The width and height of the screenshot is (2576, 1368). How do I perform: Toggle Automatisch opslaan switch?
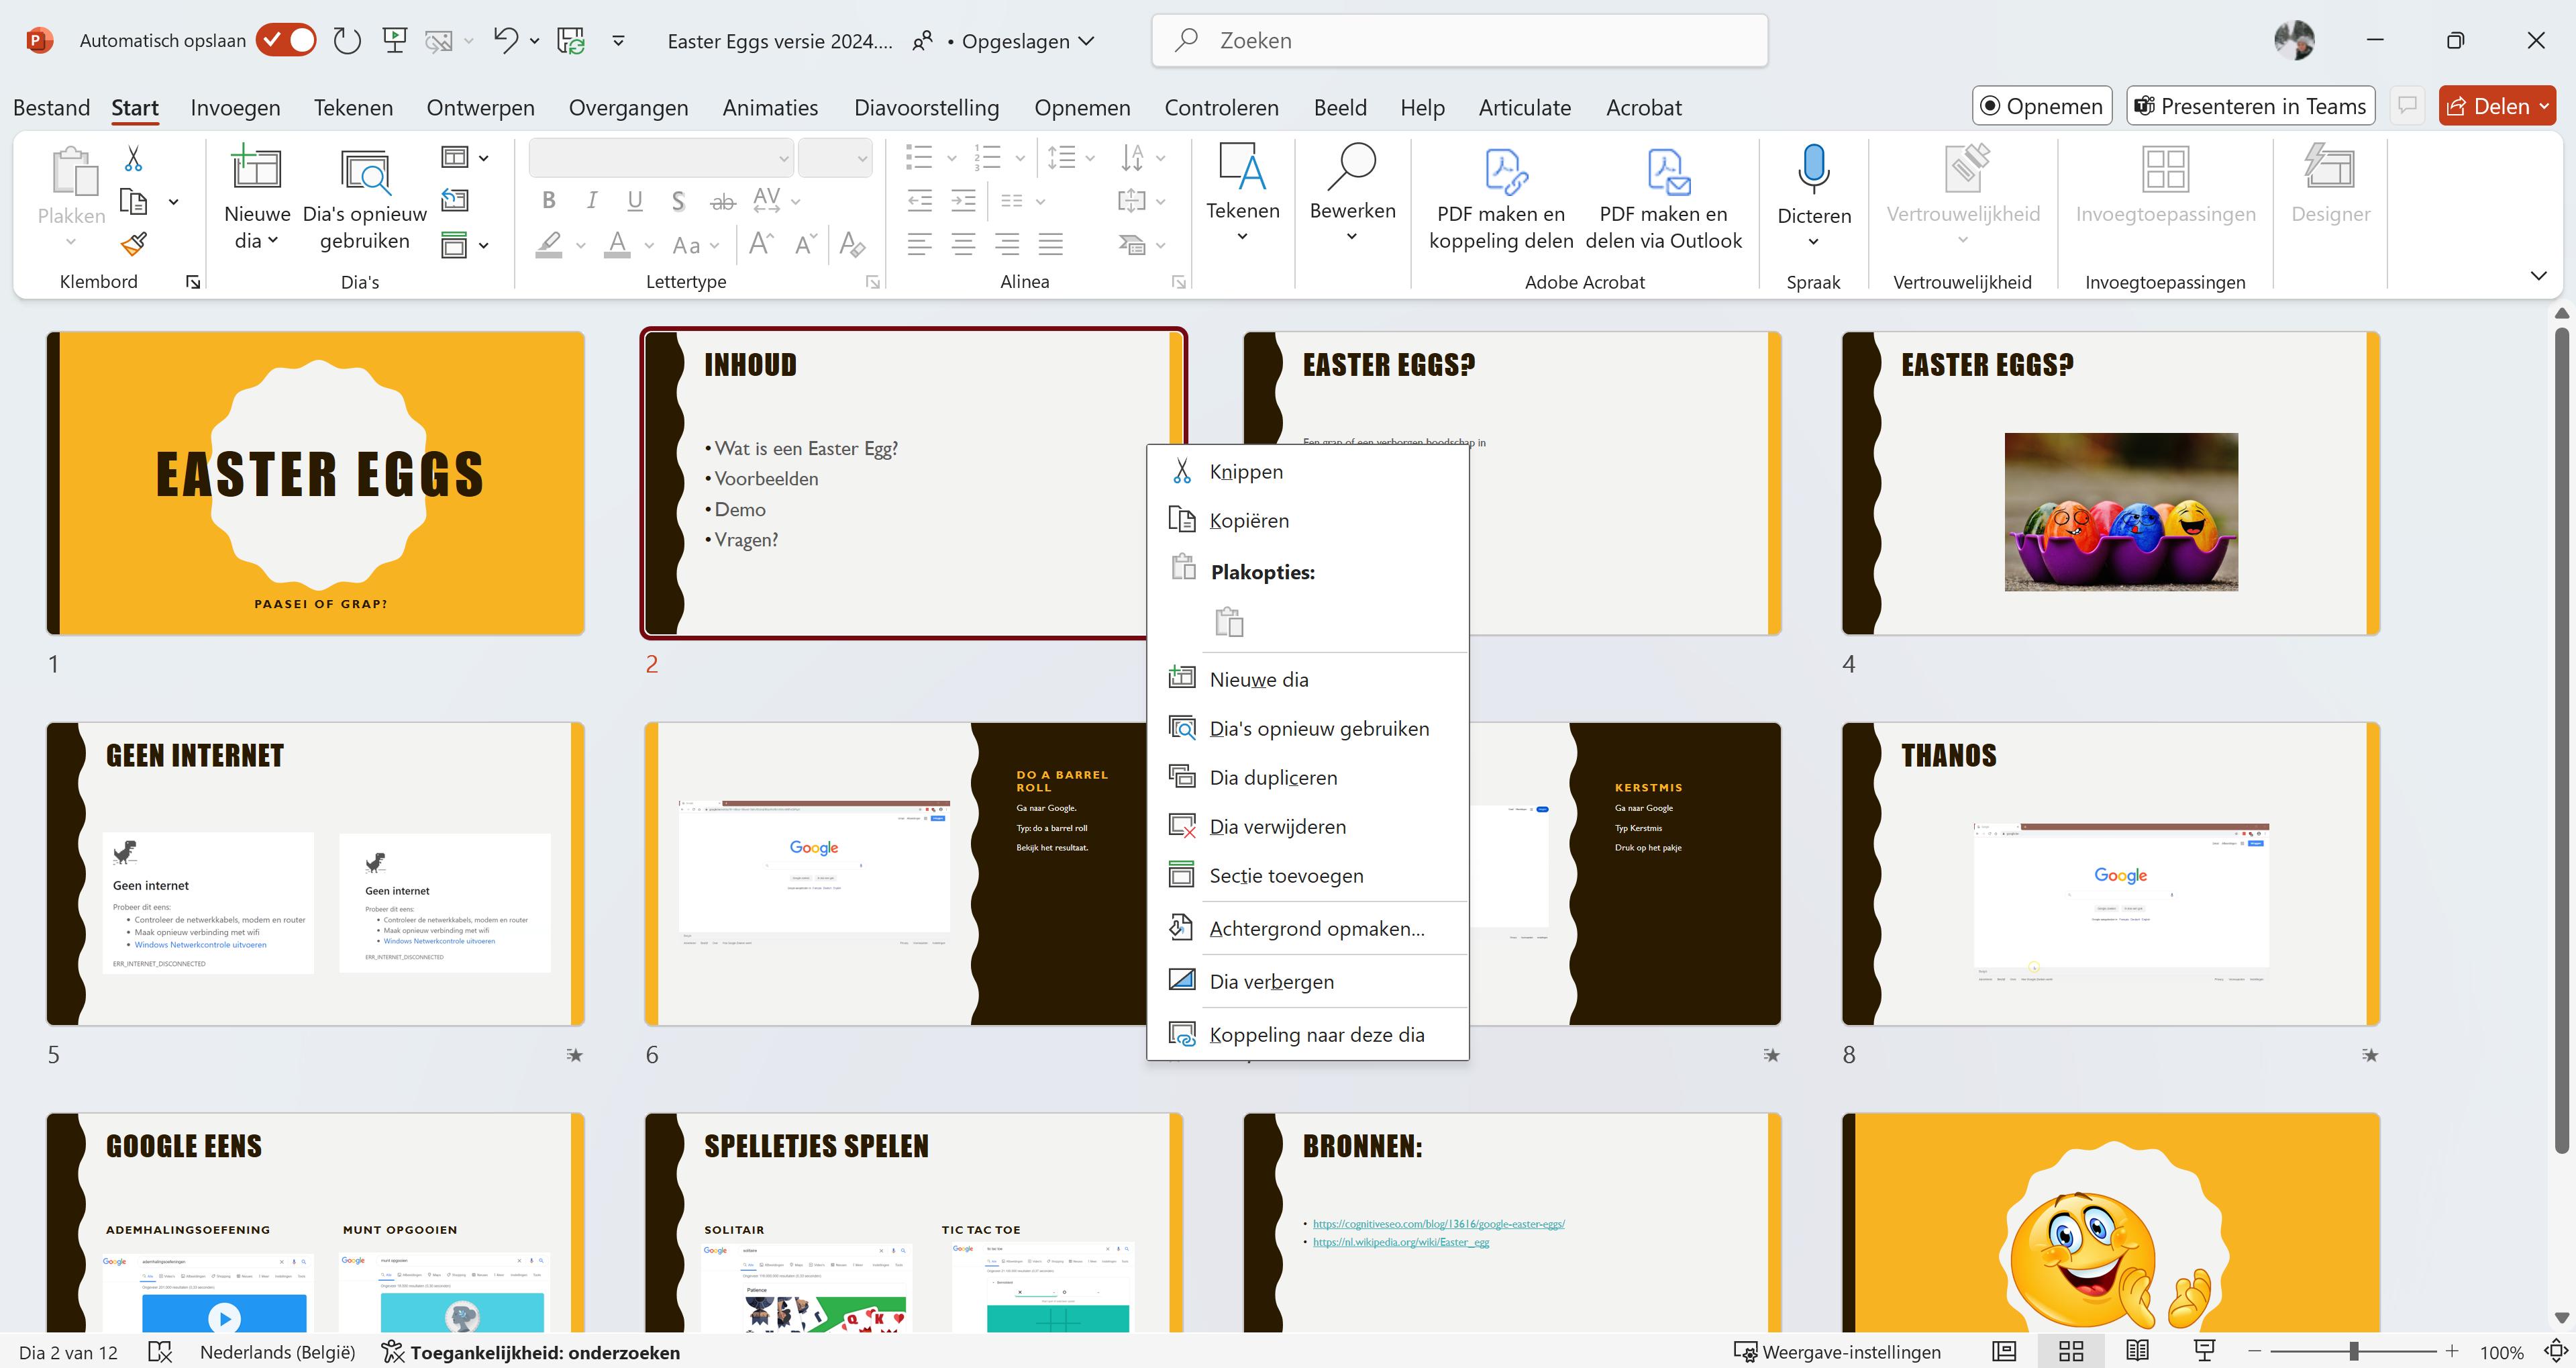[286, 40]
